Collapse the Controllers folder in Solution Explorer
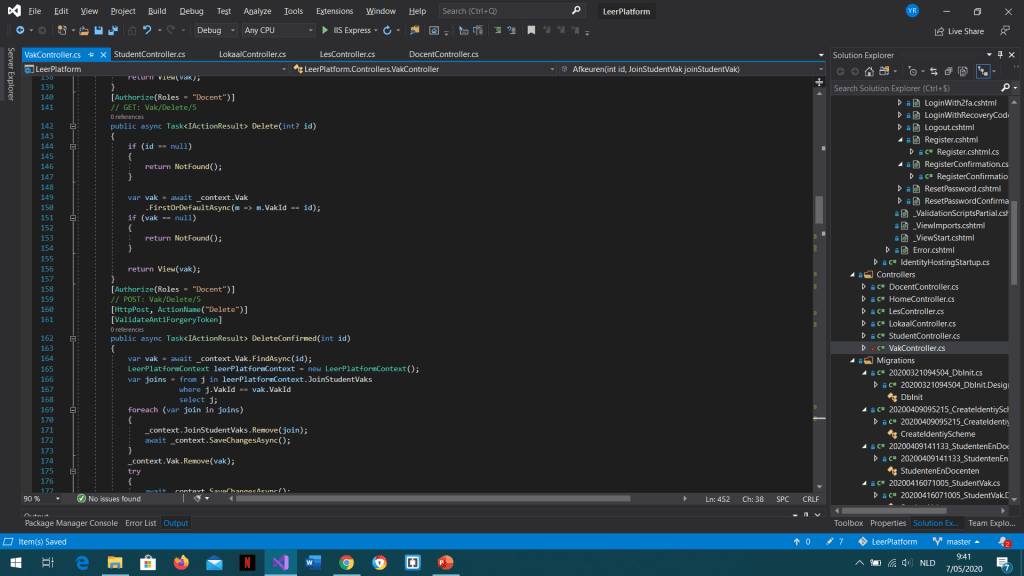 point(853,274)
